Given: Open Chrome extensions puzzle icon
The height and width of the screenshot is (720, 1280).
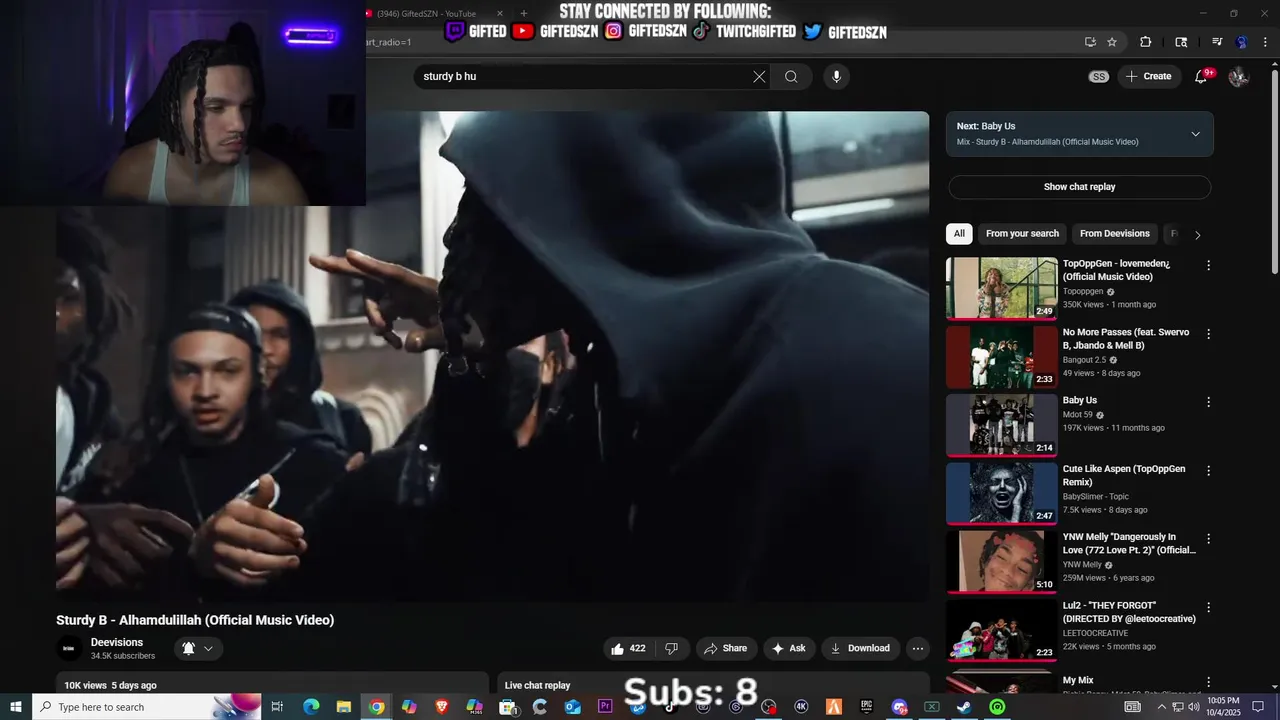Looking at the screenshot, I should 1146,42.
